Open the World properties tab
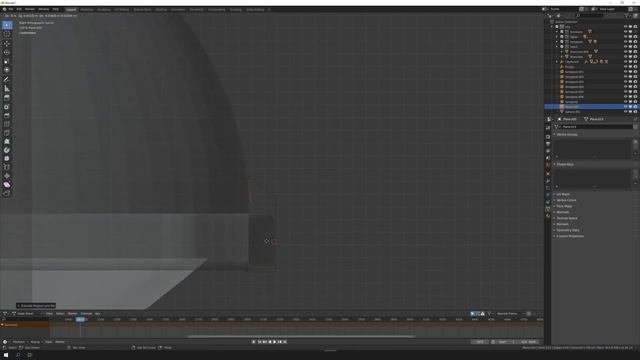Image resolution: width=640 pixels, height=360 pixels. [x=548, y=165]
